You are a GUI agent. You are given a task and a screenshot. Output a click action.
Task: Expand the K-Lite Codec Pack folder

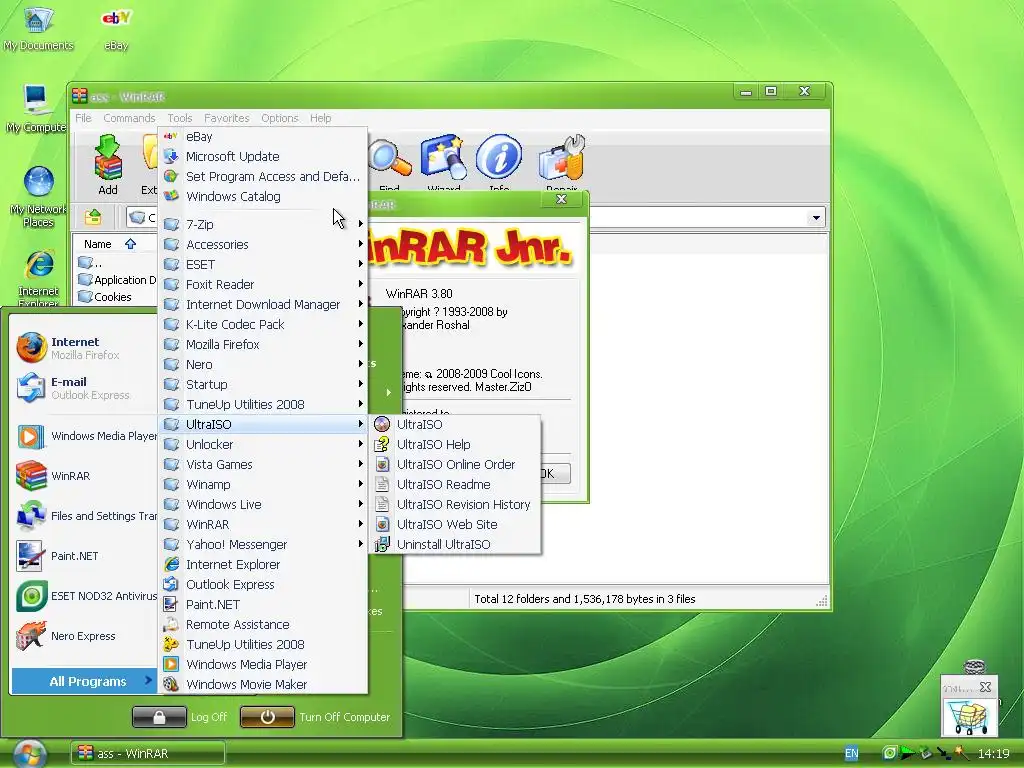point(263,325)
